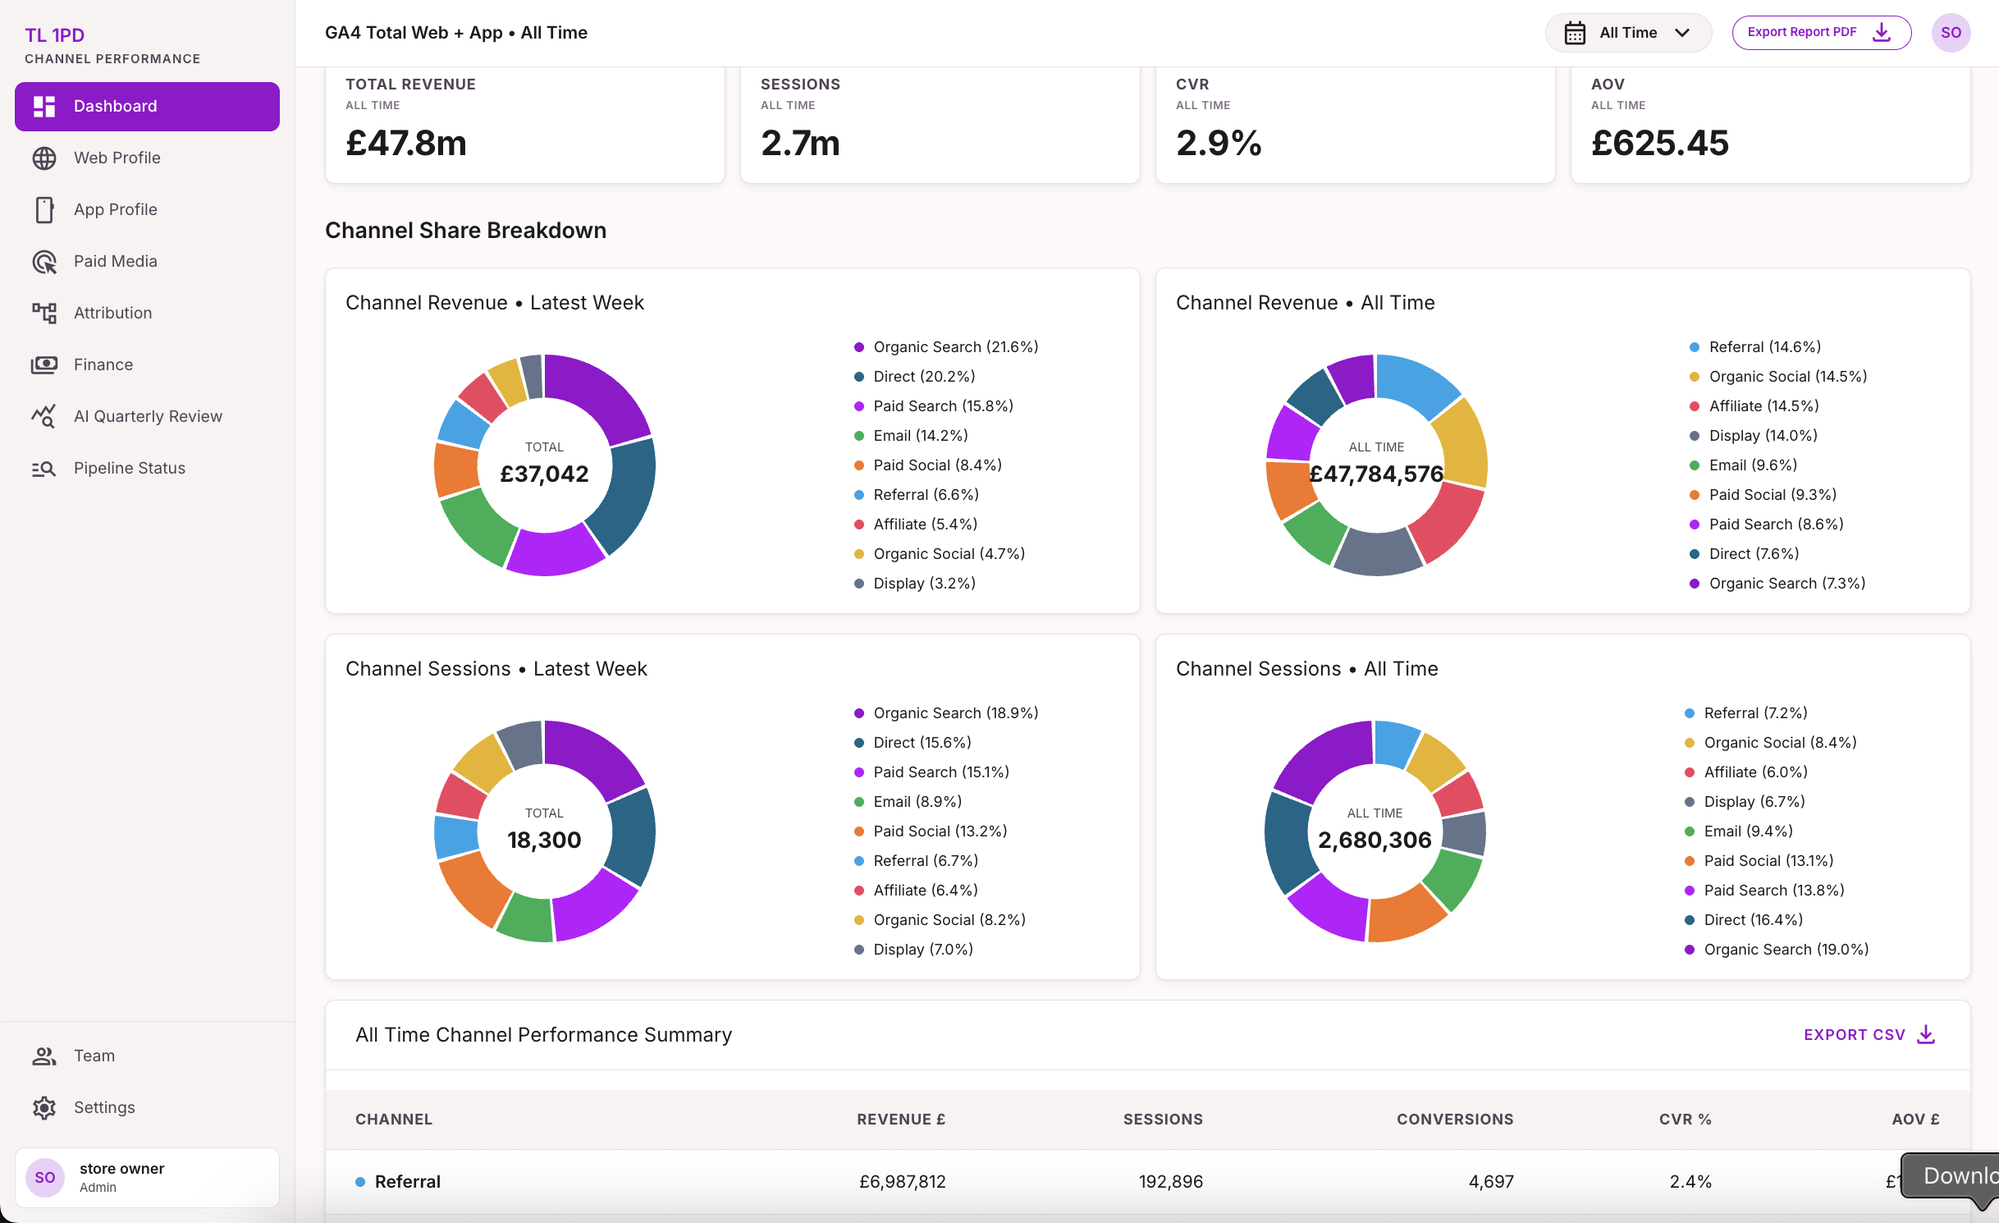Click the REVENUE £ column header

click(901, 1120)
